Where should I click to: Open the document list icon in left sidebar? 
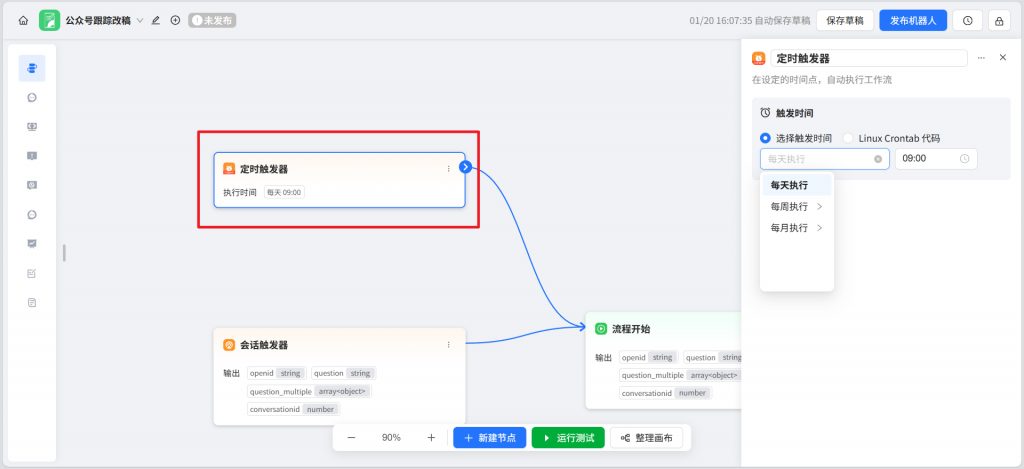pyautogui.click(x=32, y=302)
